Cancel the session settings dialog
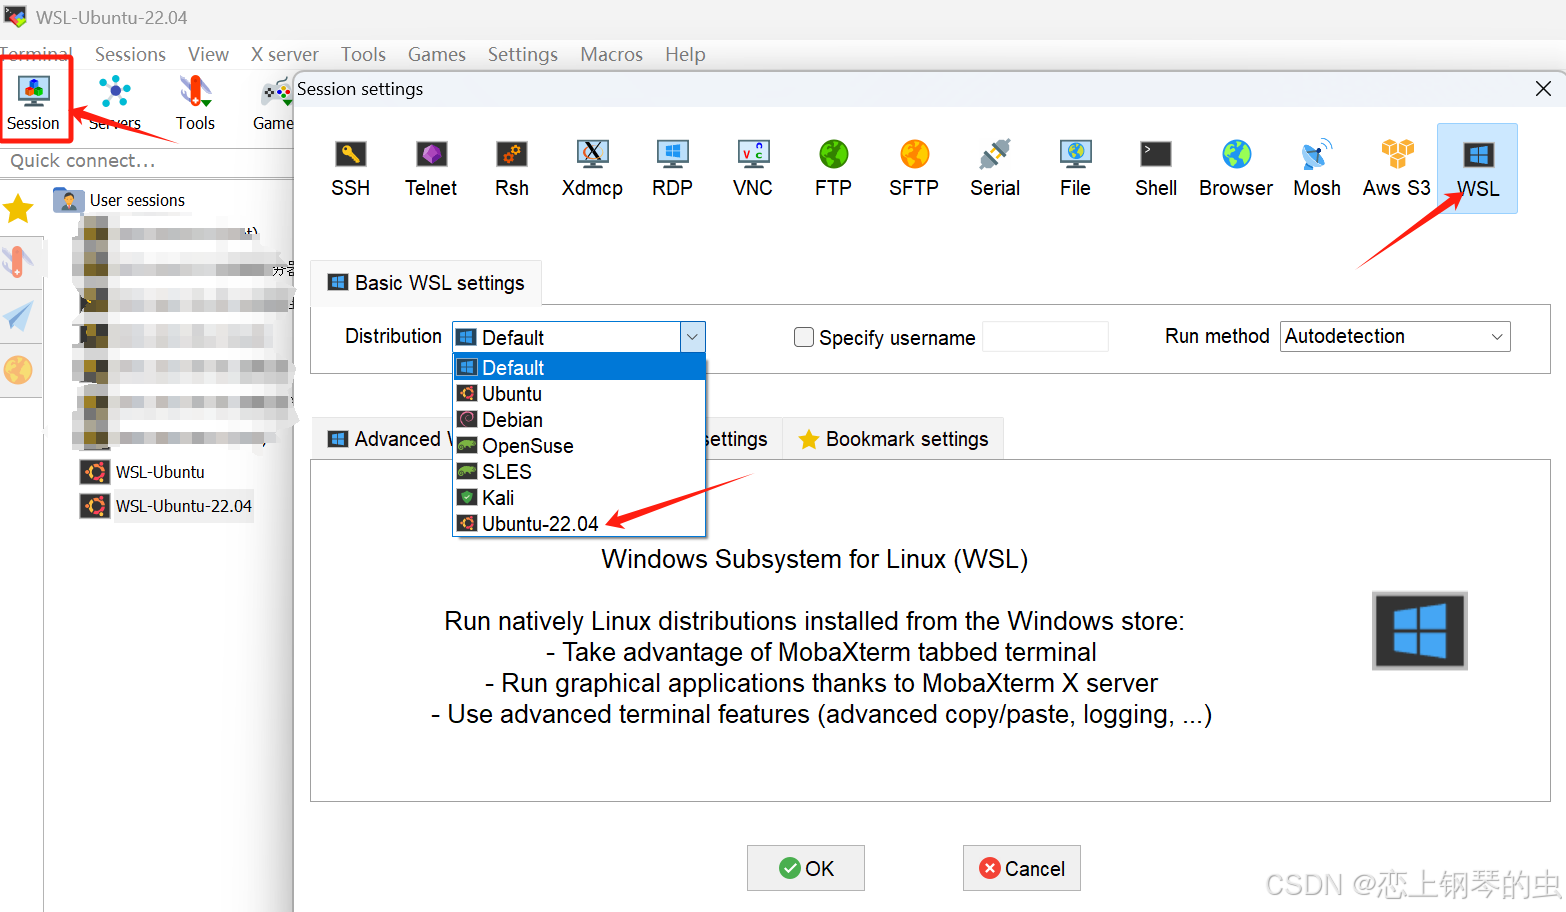Viewport: 1566px width, 912px height. coord(1021,868)
